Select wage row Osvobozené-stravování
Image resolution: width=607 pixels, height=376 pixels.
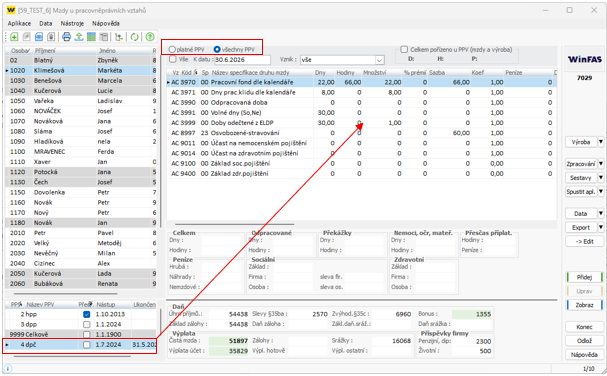click(362, 133)
